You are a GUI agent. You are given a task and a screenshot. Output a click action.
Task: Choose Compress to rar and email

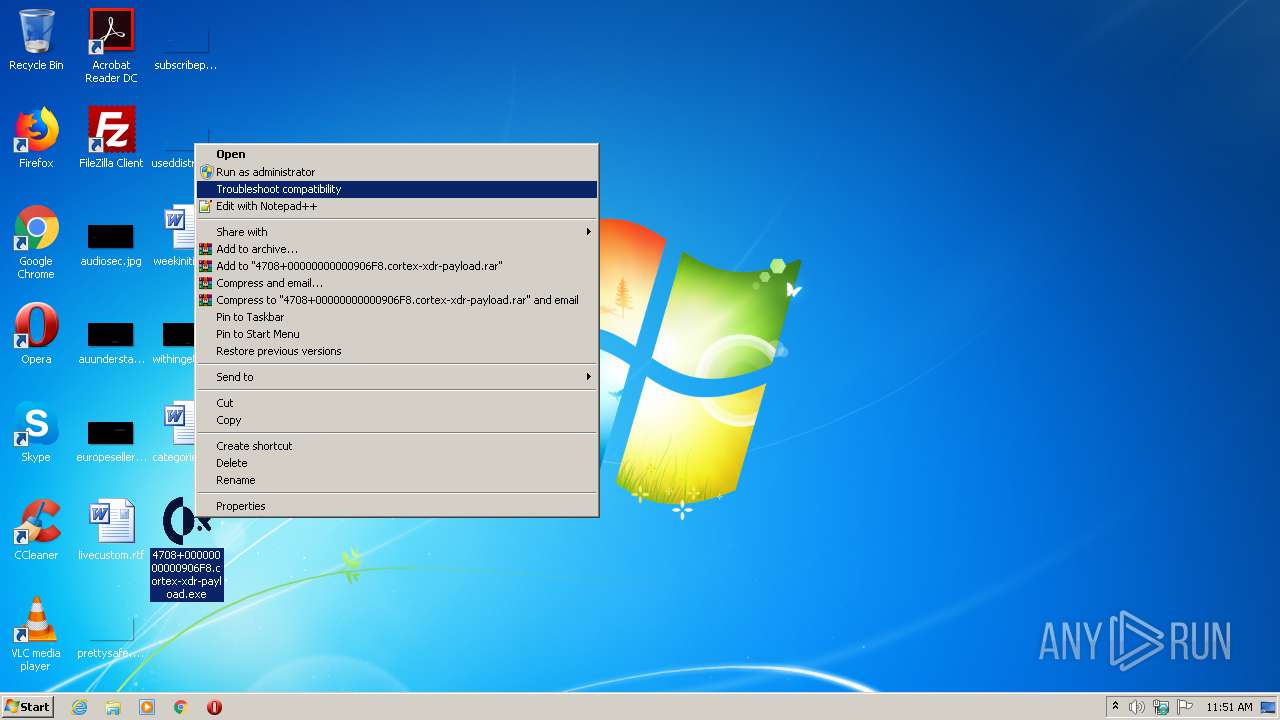tap(397, 300)
